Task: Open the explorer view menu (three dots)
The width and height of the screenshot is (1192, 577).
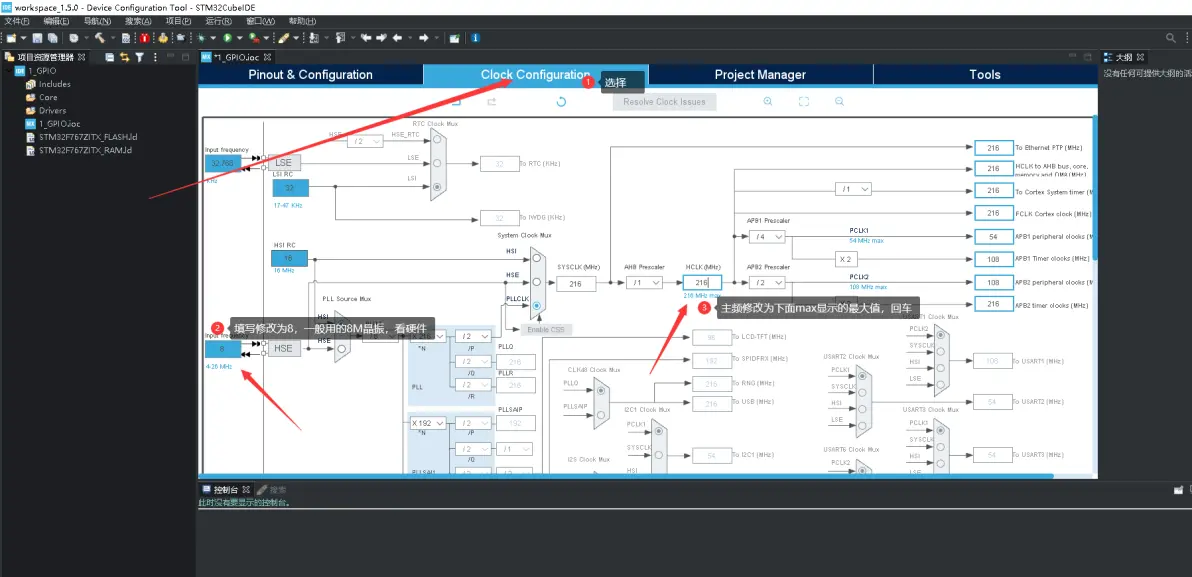Action: [155, 57]
